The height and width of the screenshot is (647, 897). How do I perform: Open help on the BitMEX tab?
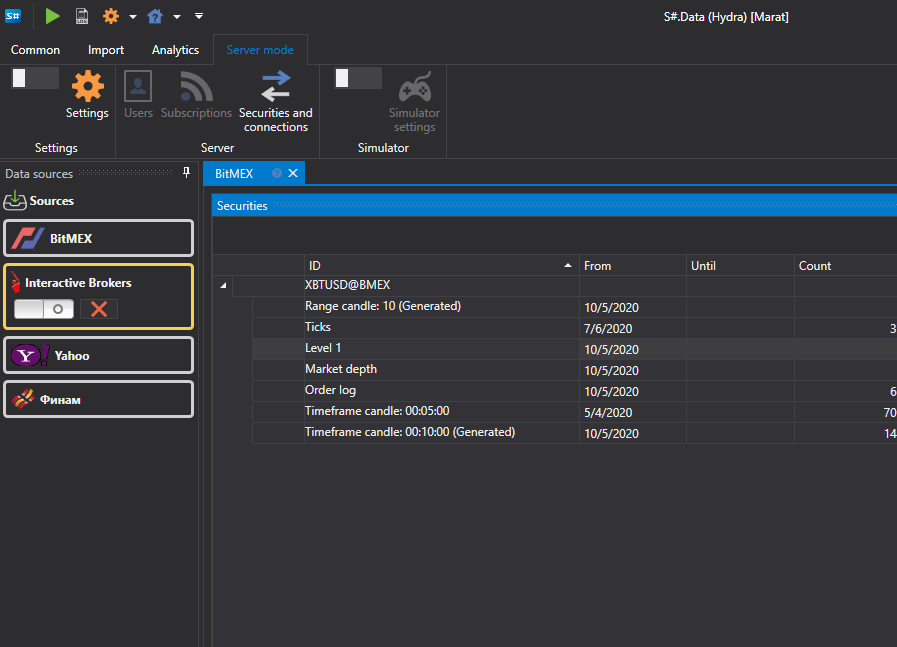[277, 173]
